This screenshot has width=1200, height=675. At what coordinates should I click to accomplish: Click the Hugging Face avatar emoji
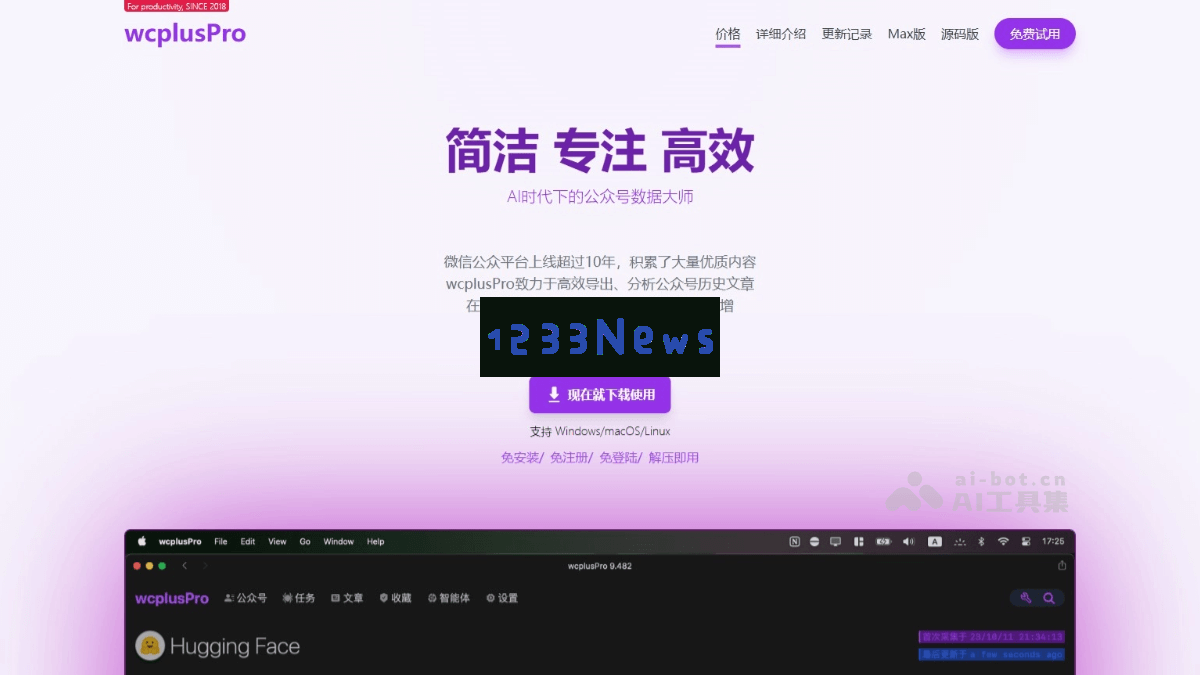click(x=150, y=646)
